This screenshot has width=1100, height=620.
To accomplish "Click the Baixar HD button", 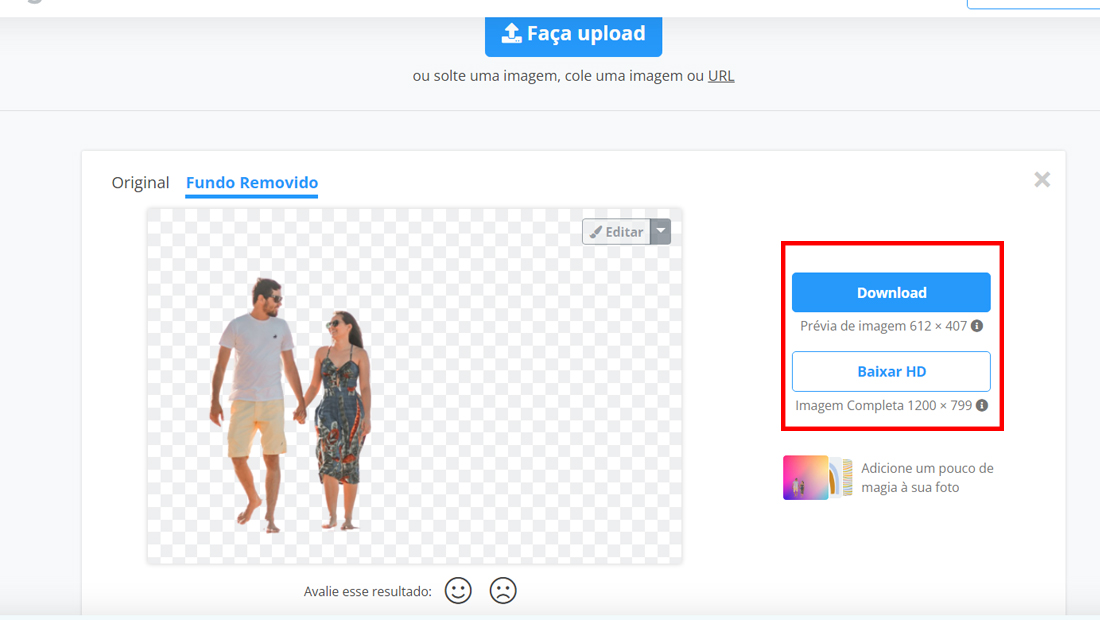I will tap(891, 372).
